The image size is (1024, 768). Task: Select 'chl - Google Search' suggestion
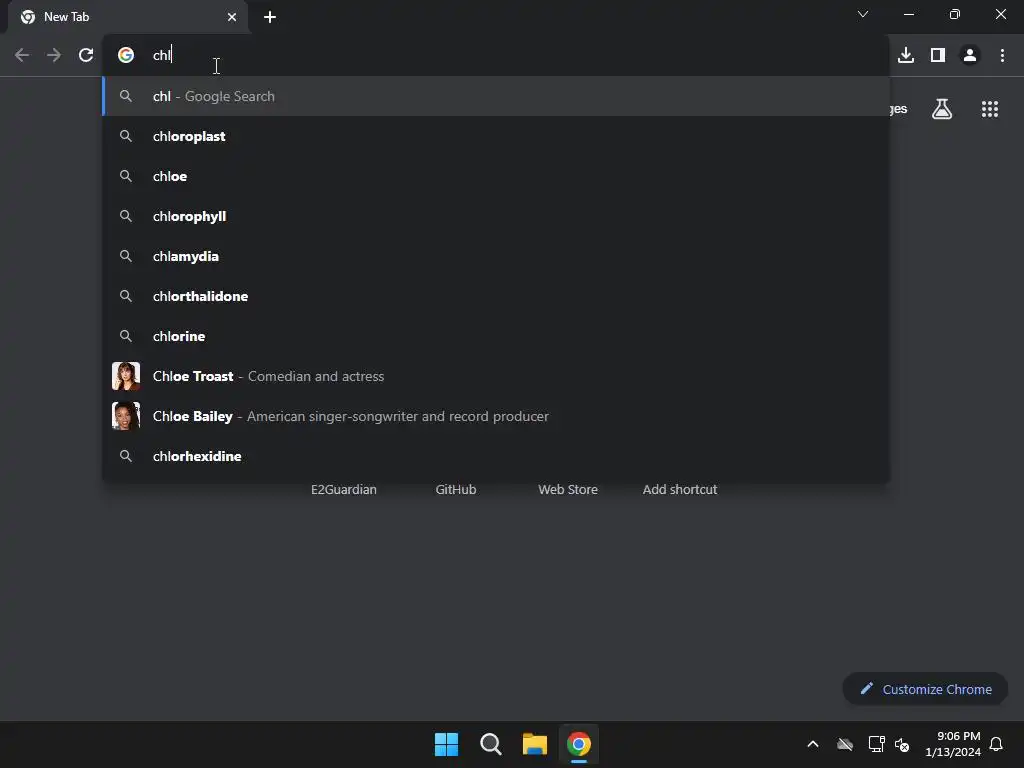(x=496, y=97)
